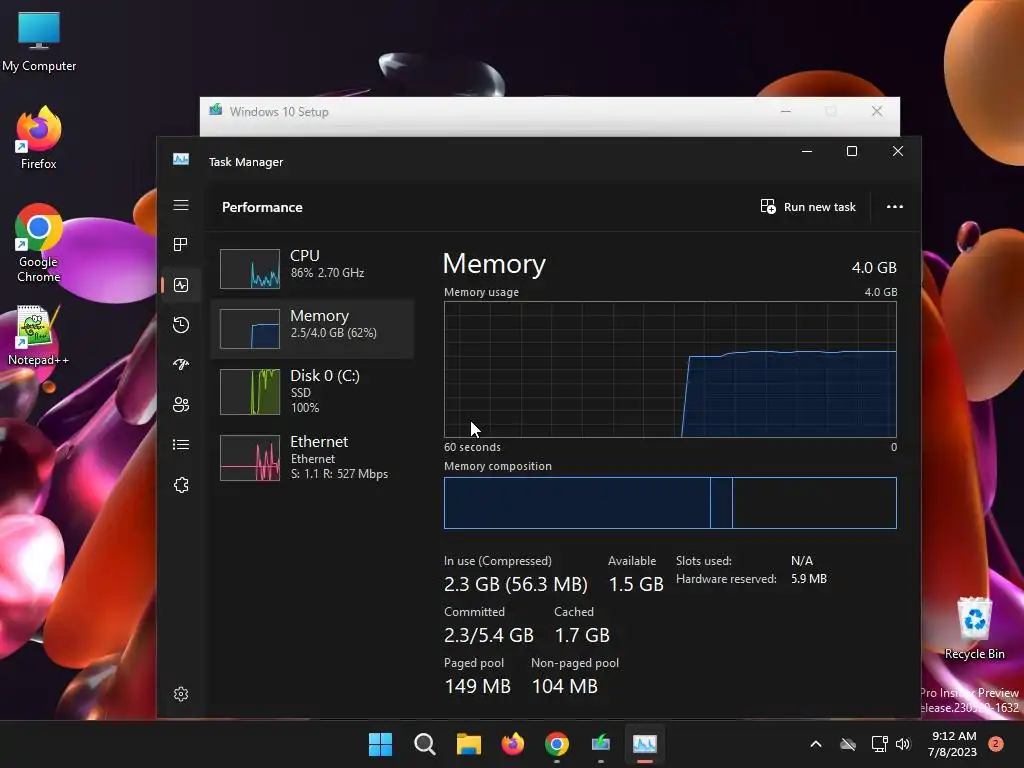Click the Memory composition bar in-use segment
1024x768 pixels.
577,503
